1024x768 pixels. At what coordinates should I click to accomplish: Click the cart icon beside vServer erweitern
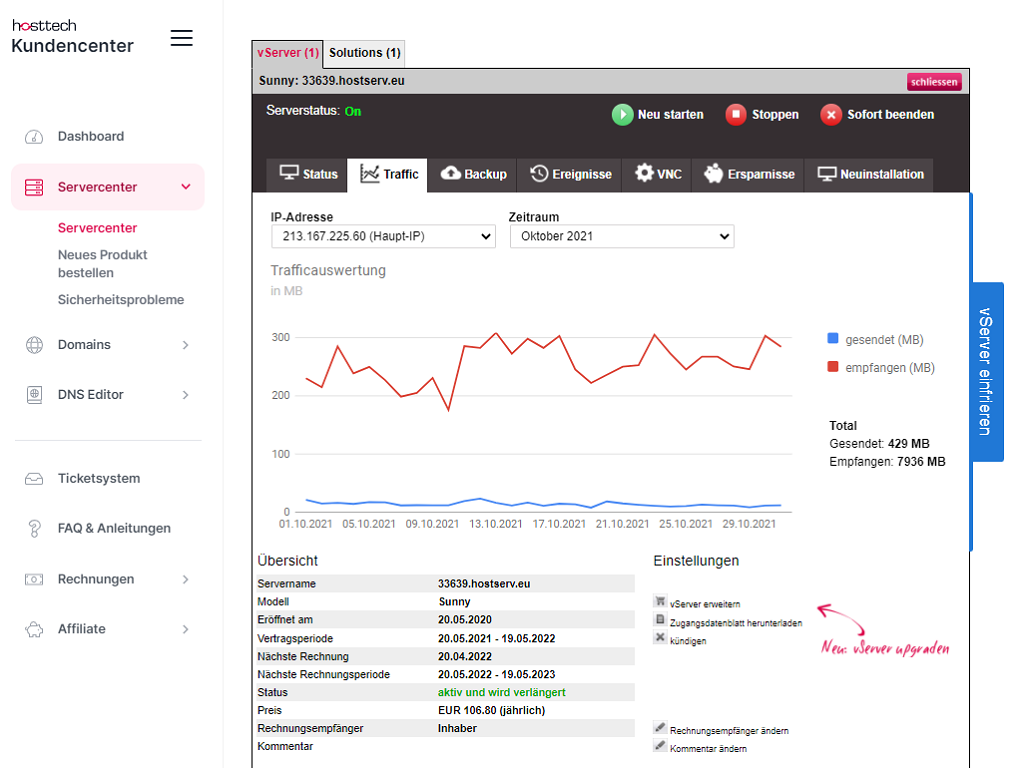pos(660,601)
